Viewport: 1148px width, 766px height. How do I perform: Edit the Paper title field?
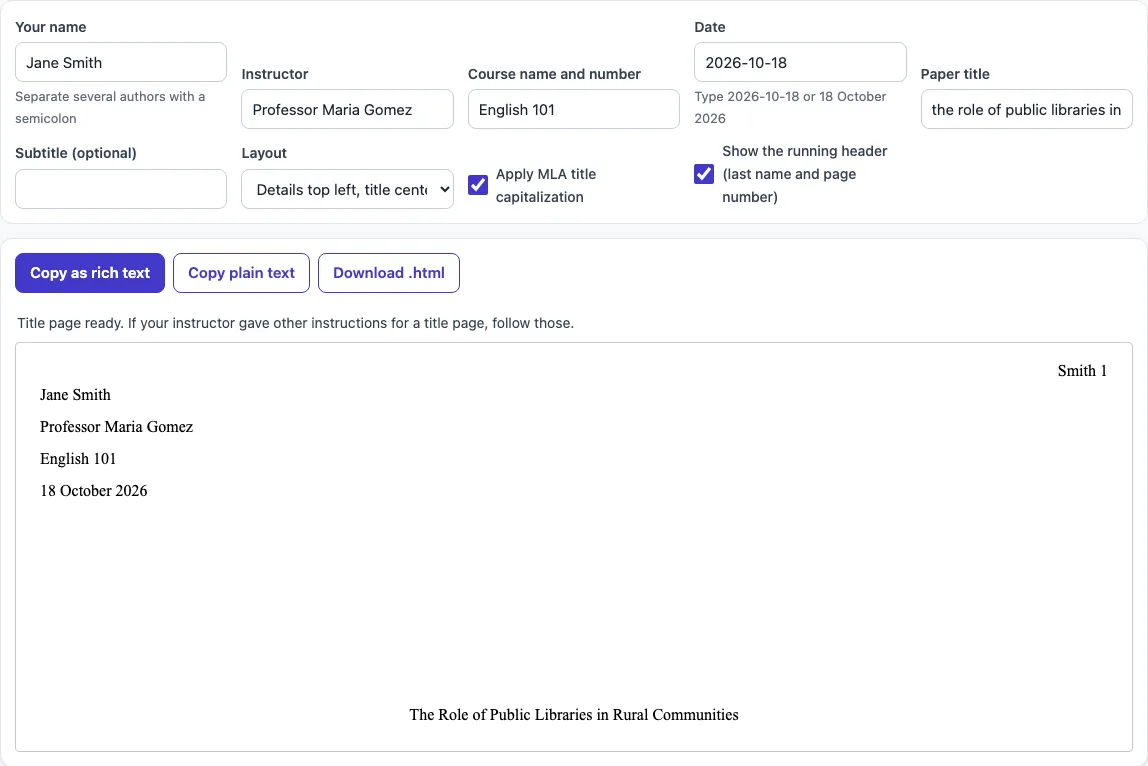(x=1026, y=109)
